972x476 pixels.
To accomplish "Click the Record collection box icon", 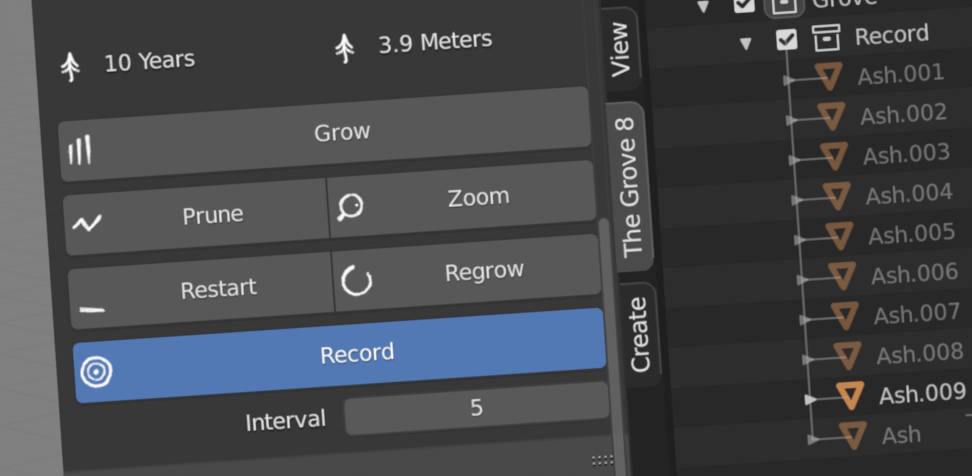I will pos(826,37).
